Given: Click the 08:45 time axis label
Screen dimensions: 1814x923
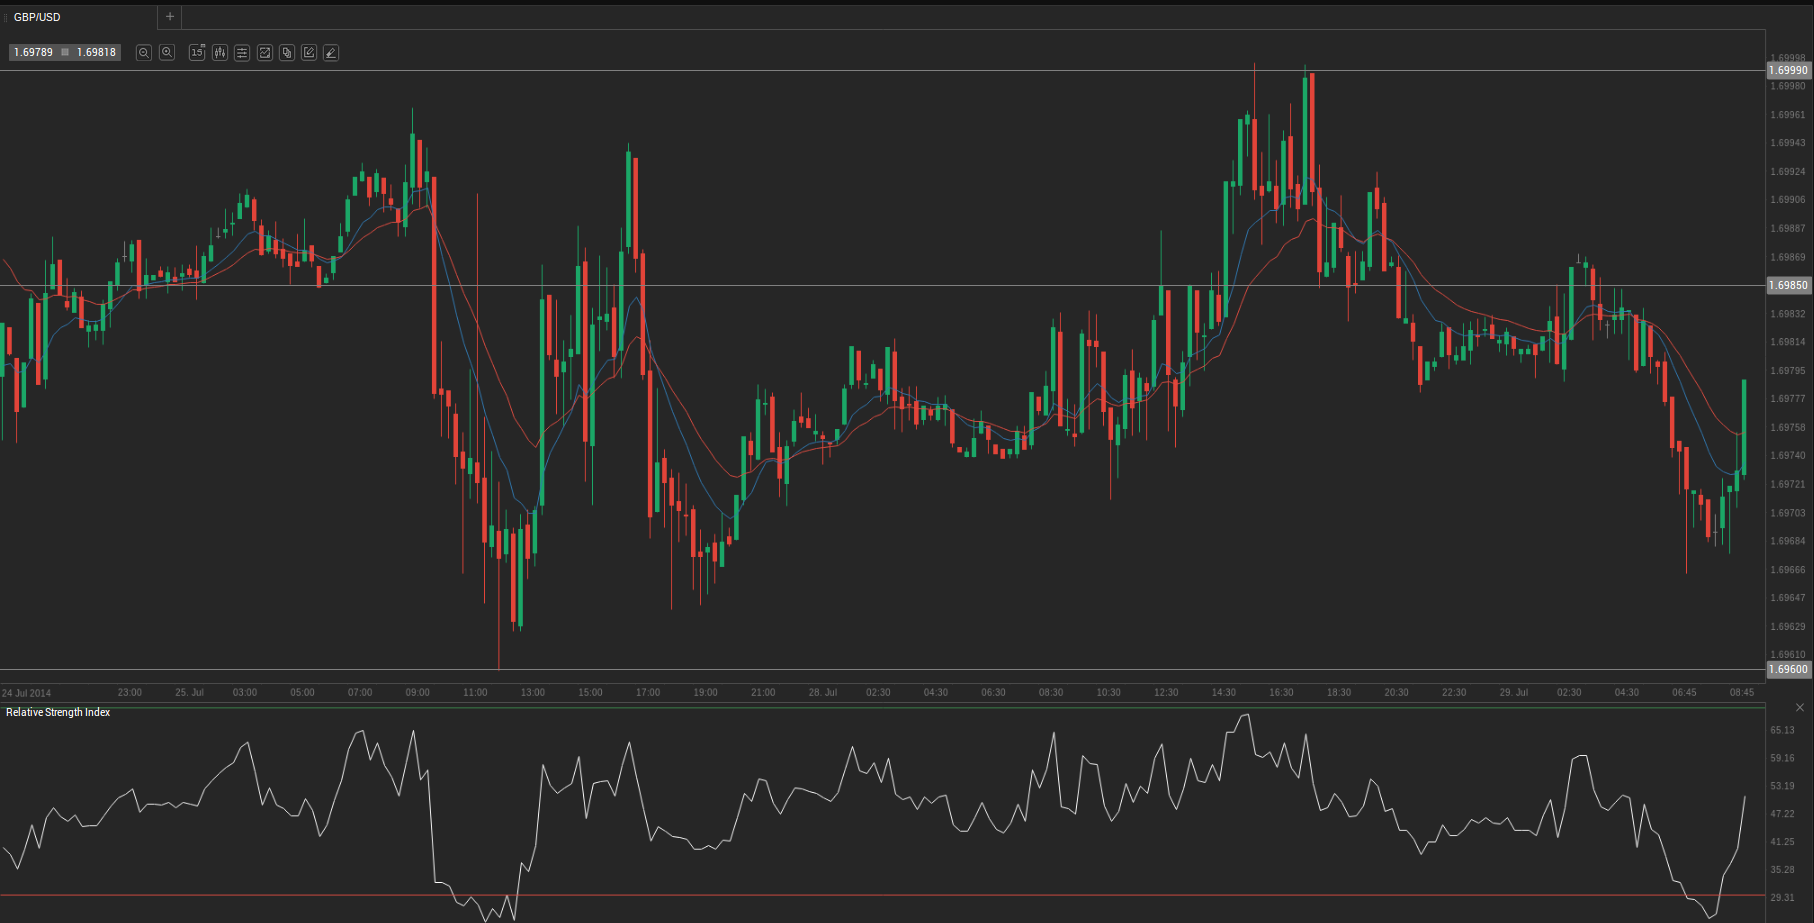Looking at the screenshot, I should [1742, 692].
